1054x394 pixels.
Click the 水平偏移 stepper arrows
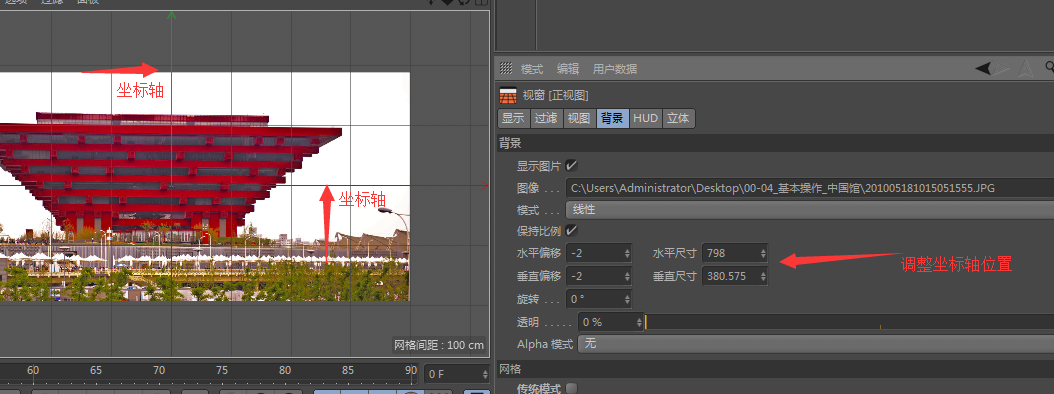(x=628, y=253)
